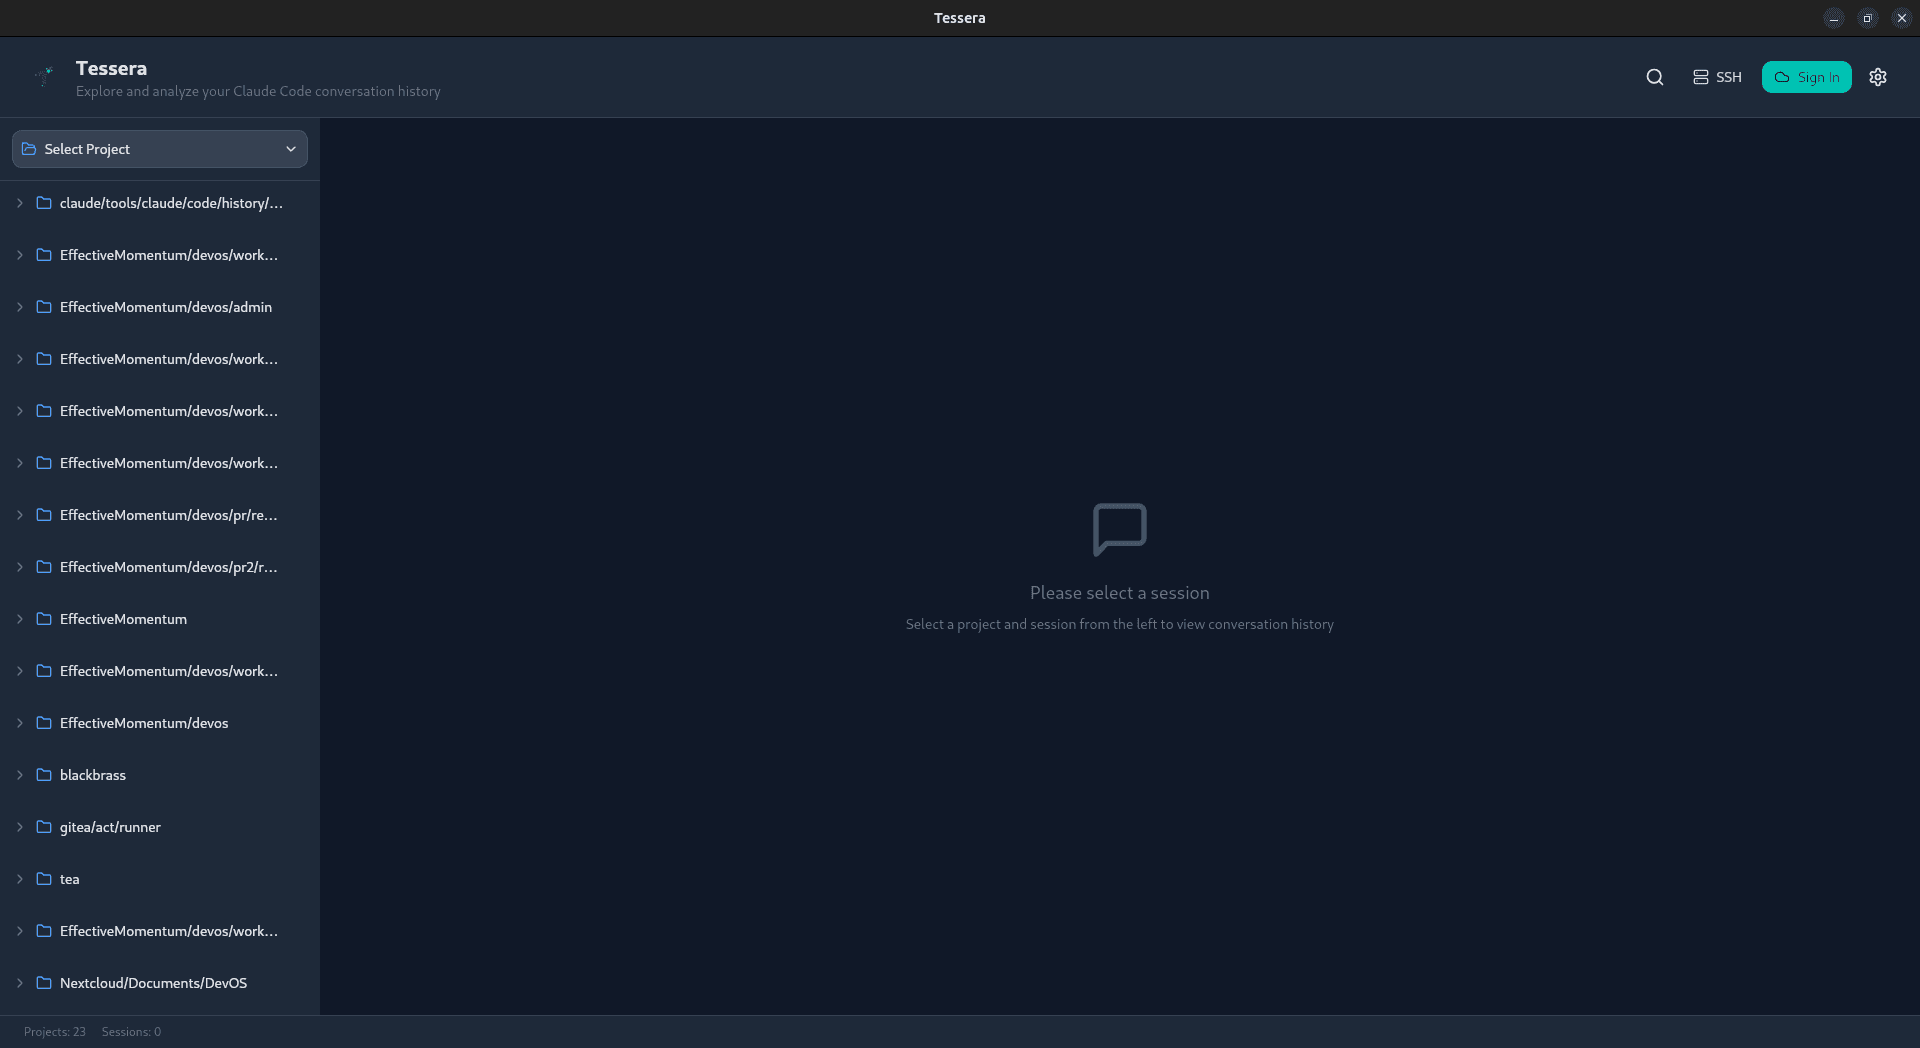Select the Nextcloud/Documents/DevOS project
This screenshot has width=1920, height=1048.
point(160,983)
